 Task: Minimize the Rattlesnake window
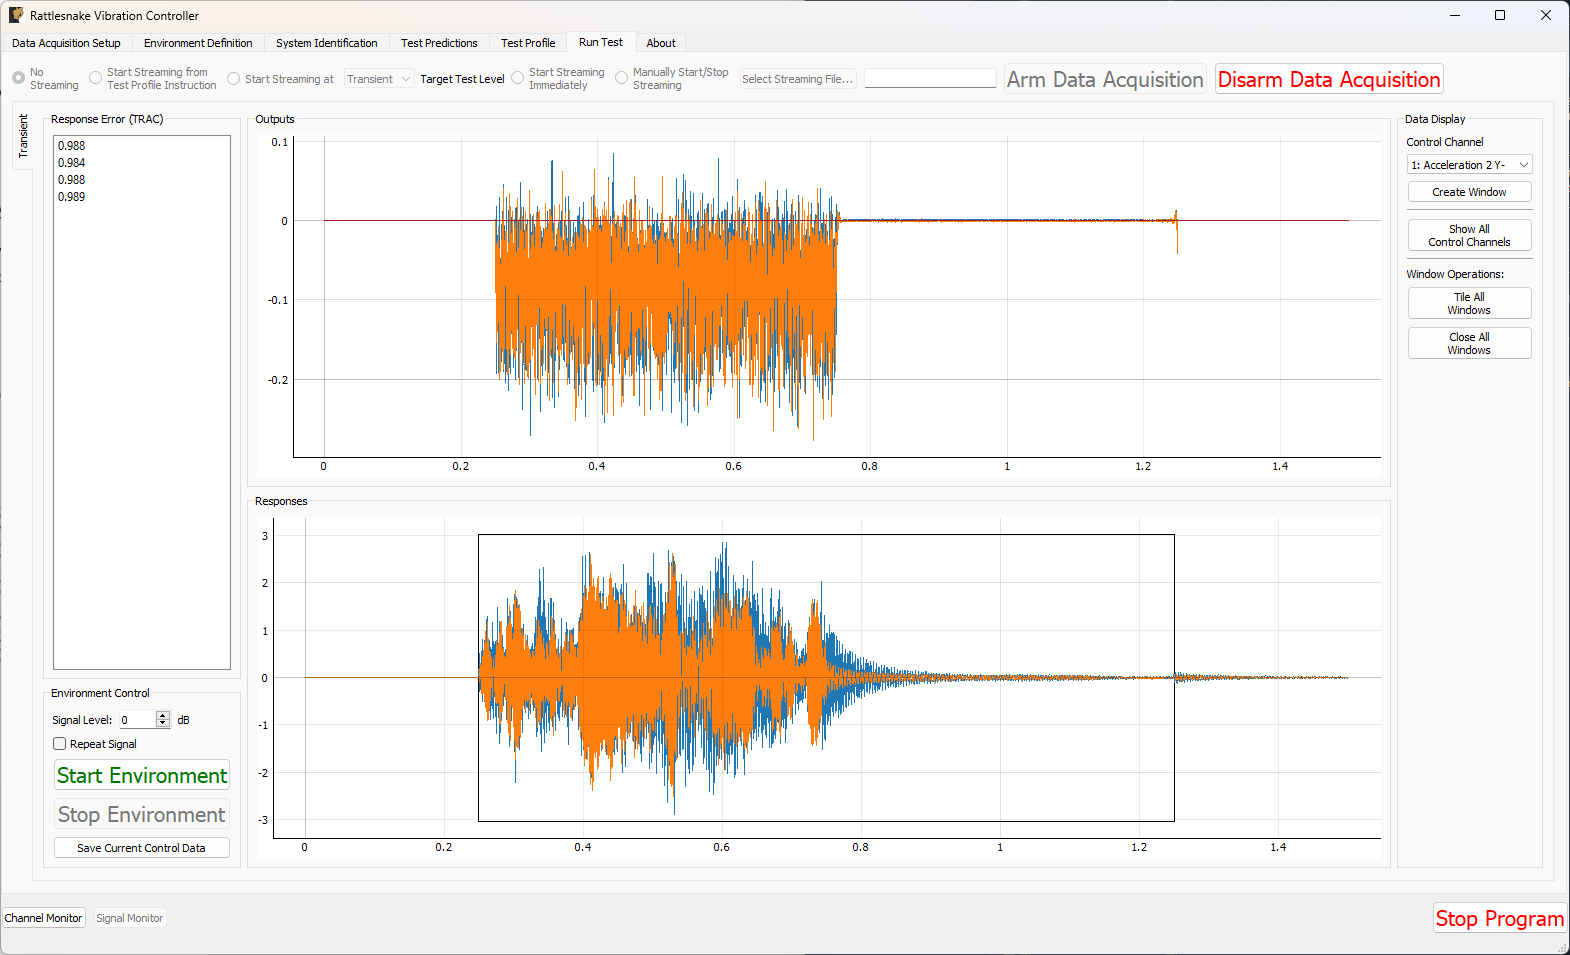click(1455, 15)
